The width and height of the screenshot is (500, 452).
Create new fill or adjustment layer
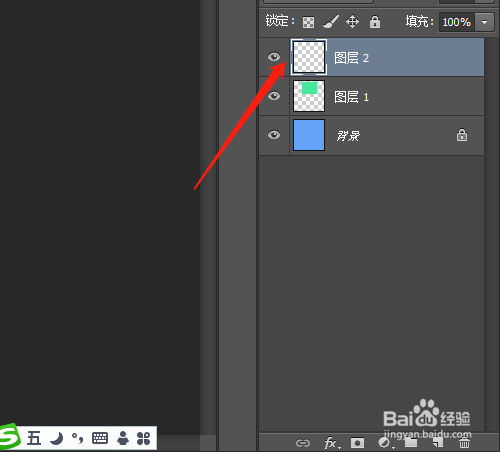tap(386, 443)
